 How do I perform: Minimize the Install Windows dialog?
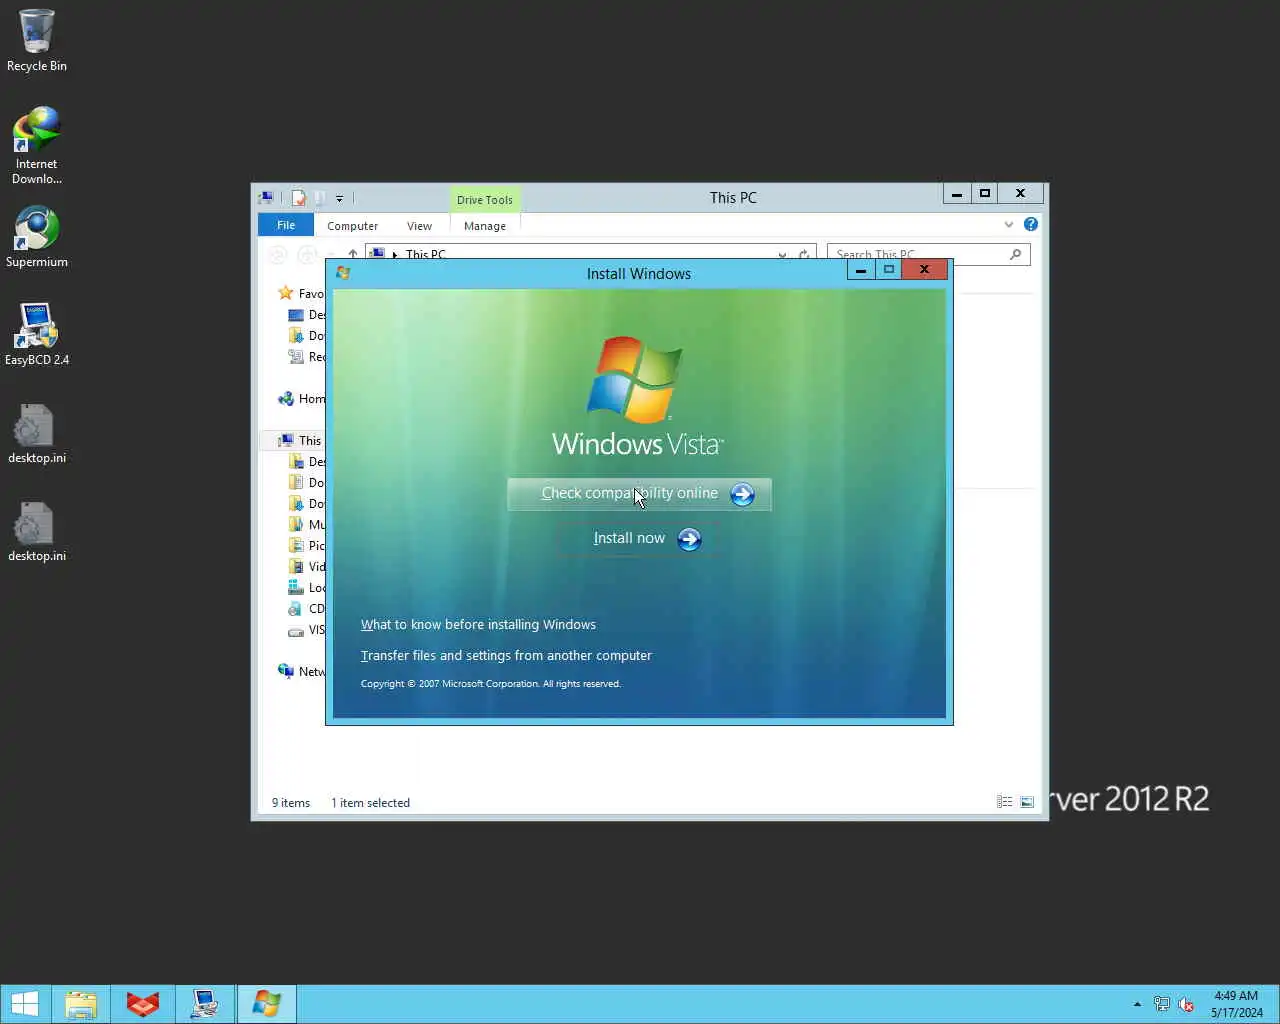861,270
